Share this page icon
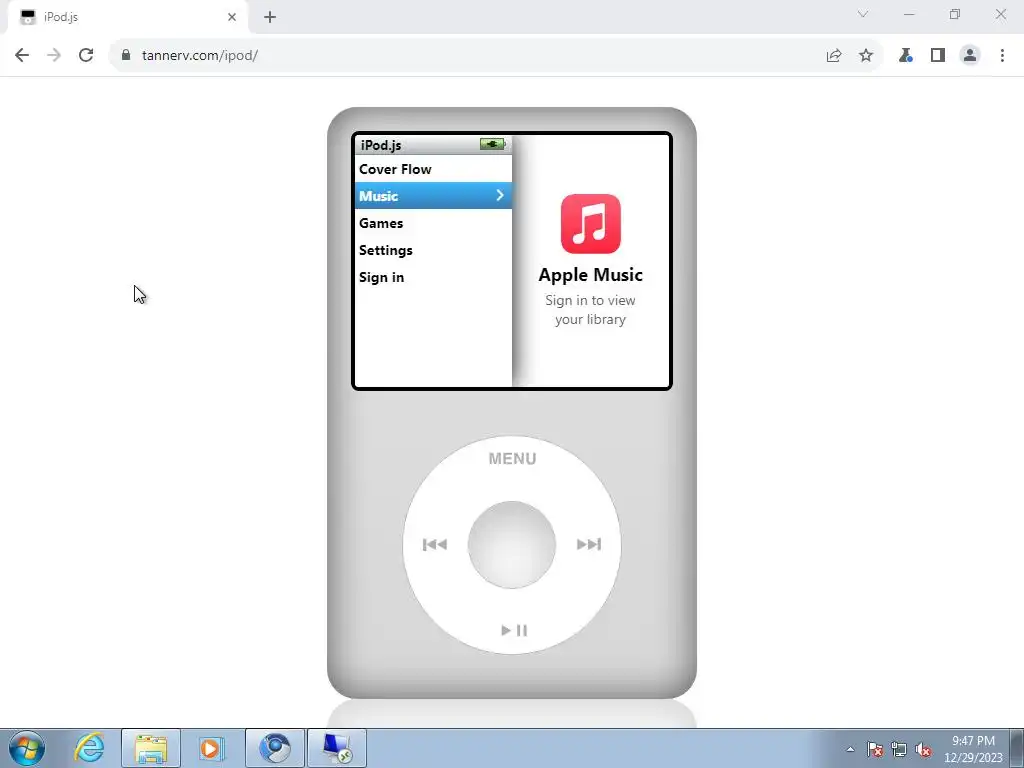Screen dimensions: 1024x768 [x=834, y=56]
